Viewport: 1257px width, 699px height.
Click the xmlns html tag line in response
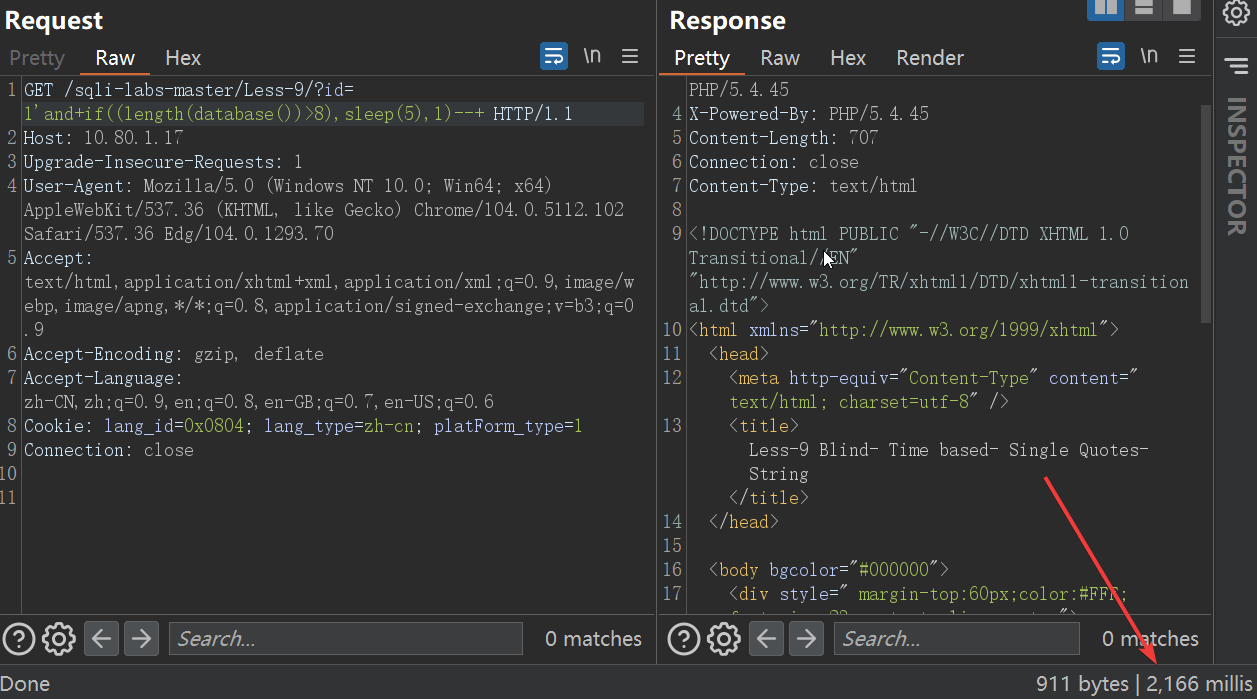point(904,330)
